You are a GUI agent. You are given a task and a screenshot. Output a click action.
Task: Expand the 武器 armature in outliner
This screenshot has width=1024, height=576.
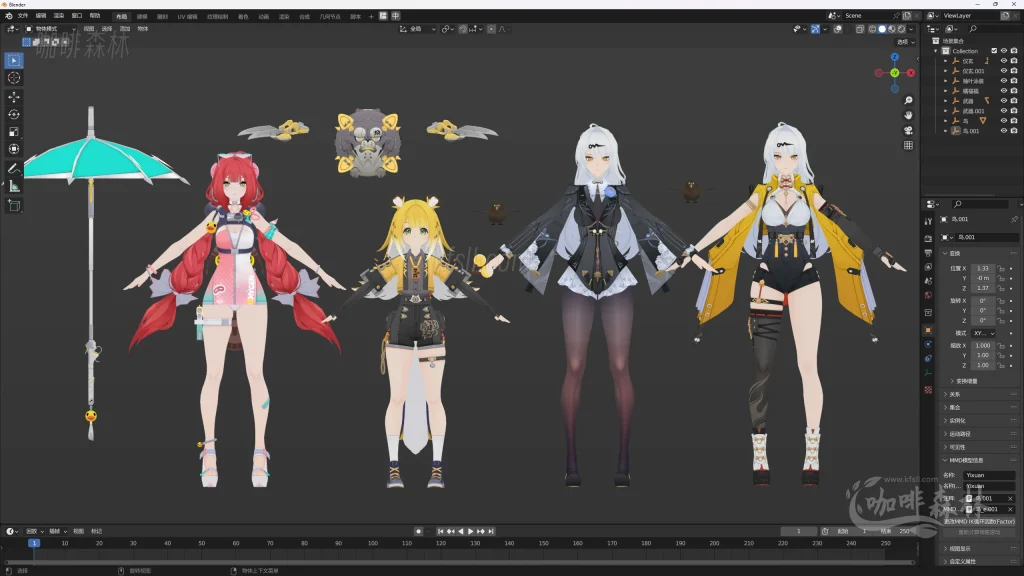pos(945,101)
